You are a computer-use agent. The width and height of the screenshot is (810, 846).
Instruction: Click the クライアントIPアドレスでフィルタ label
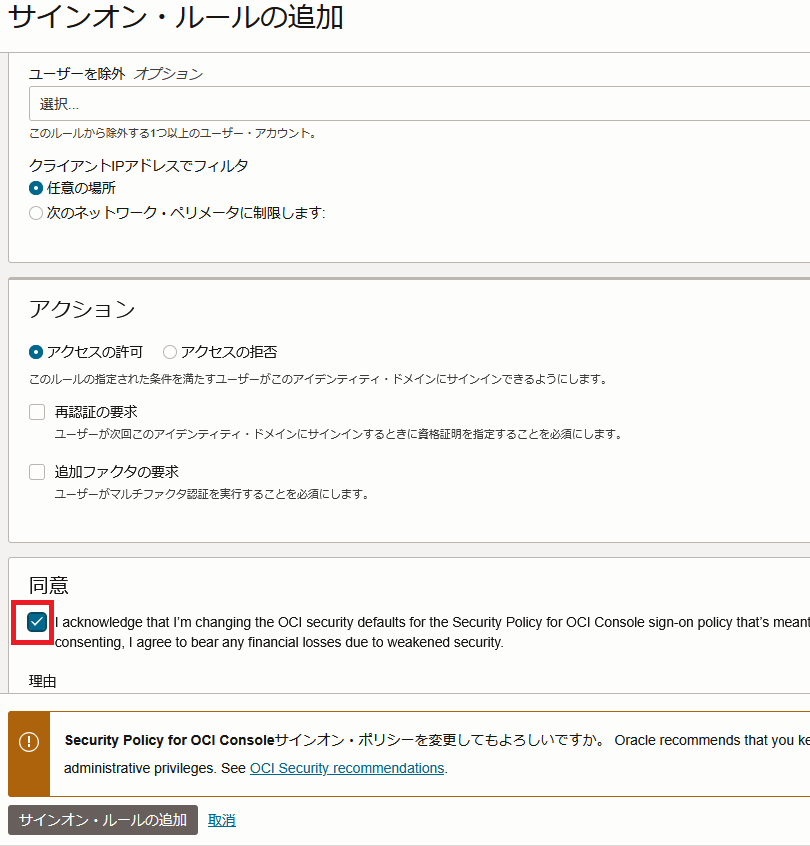[139, 165]
